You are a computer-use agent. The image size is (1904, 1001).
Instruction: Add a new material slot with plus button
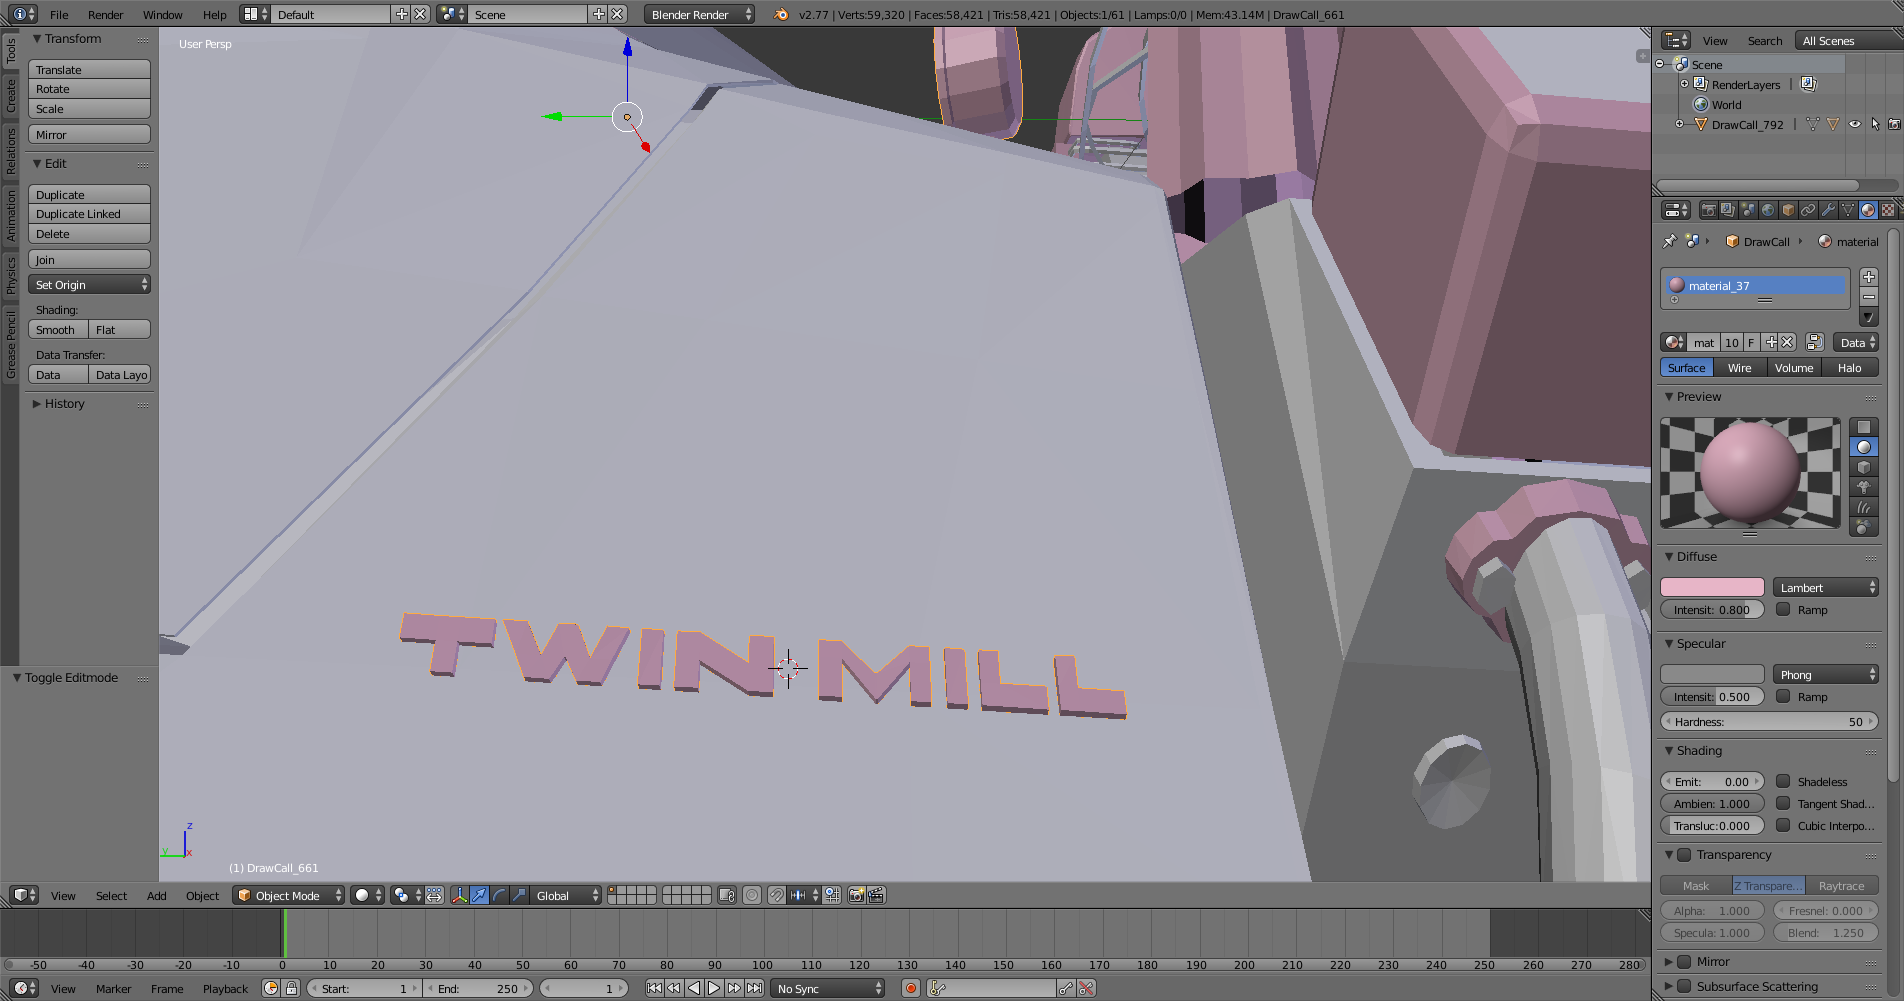pyautogui.click(x=1869, y=277)
